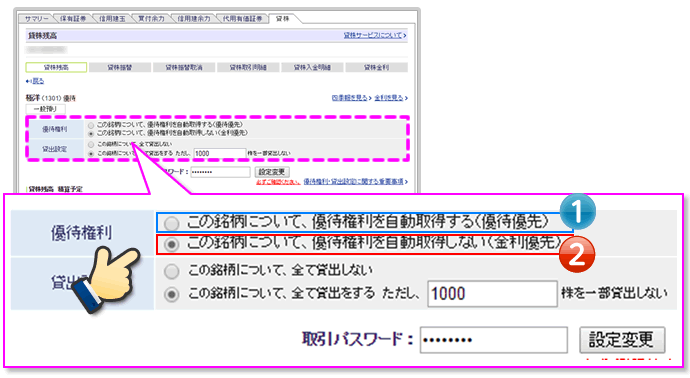Click the 優待権利 label in enlarged callout

point(81,233)
